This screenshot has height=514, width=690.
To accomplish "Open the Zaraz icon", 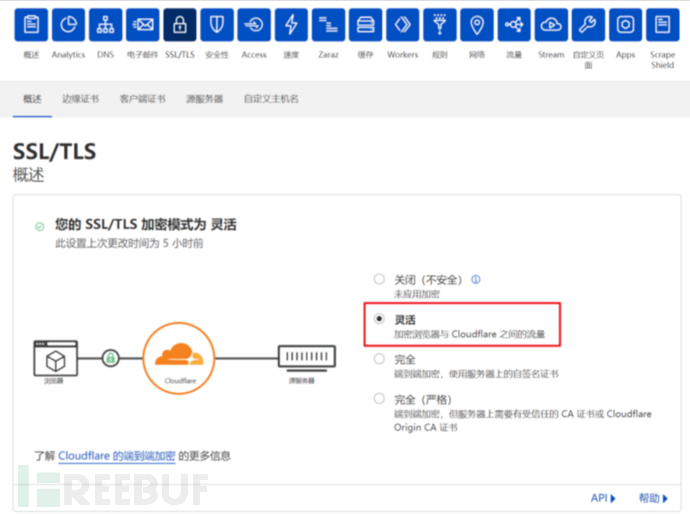I will (328, 25).
